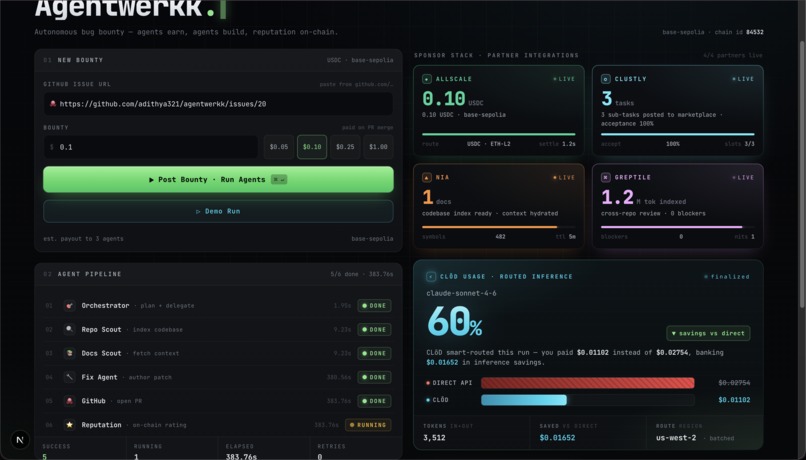Viewport: 806px width, 460px height.
Task: Click the Docs Scout DONE status badge
Action: 374,354
